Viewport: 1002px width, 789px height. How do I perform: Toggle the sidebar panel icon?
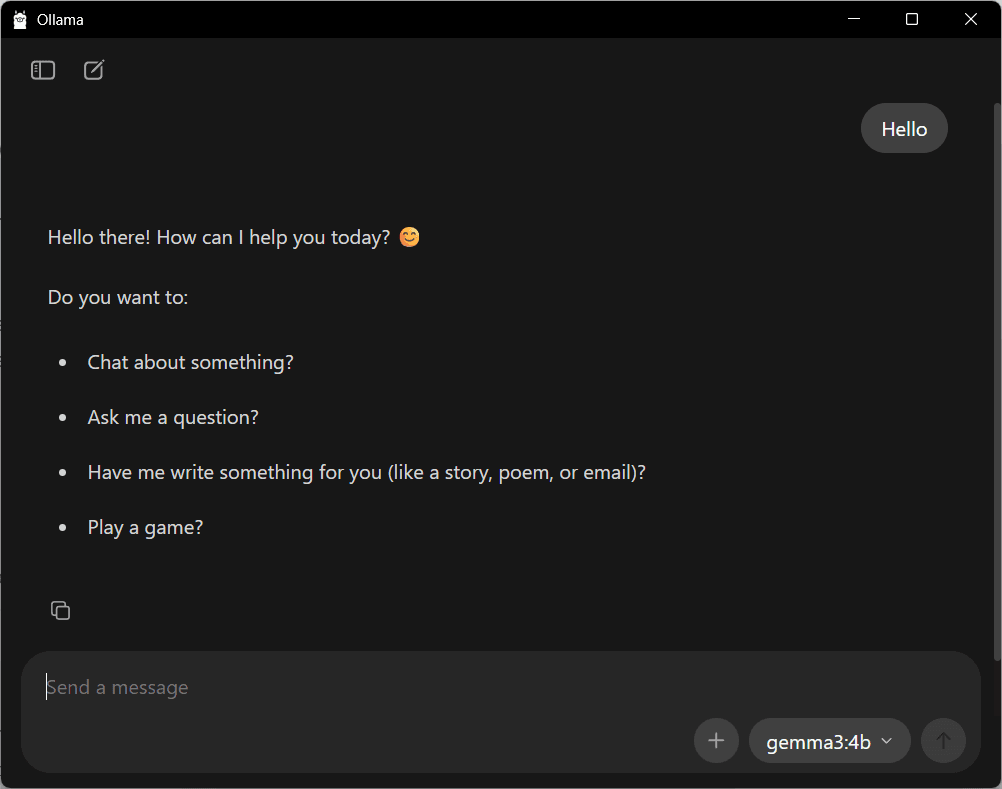tap(43, 70)
